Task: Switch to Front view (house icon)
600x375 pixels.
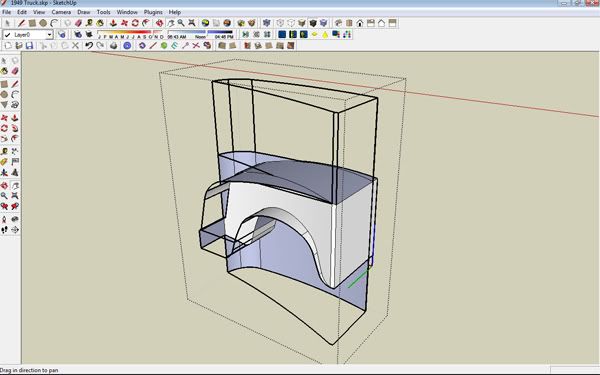Action: 360,23
